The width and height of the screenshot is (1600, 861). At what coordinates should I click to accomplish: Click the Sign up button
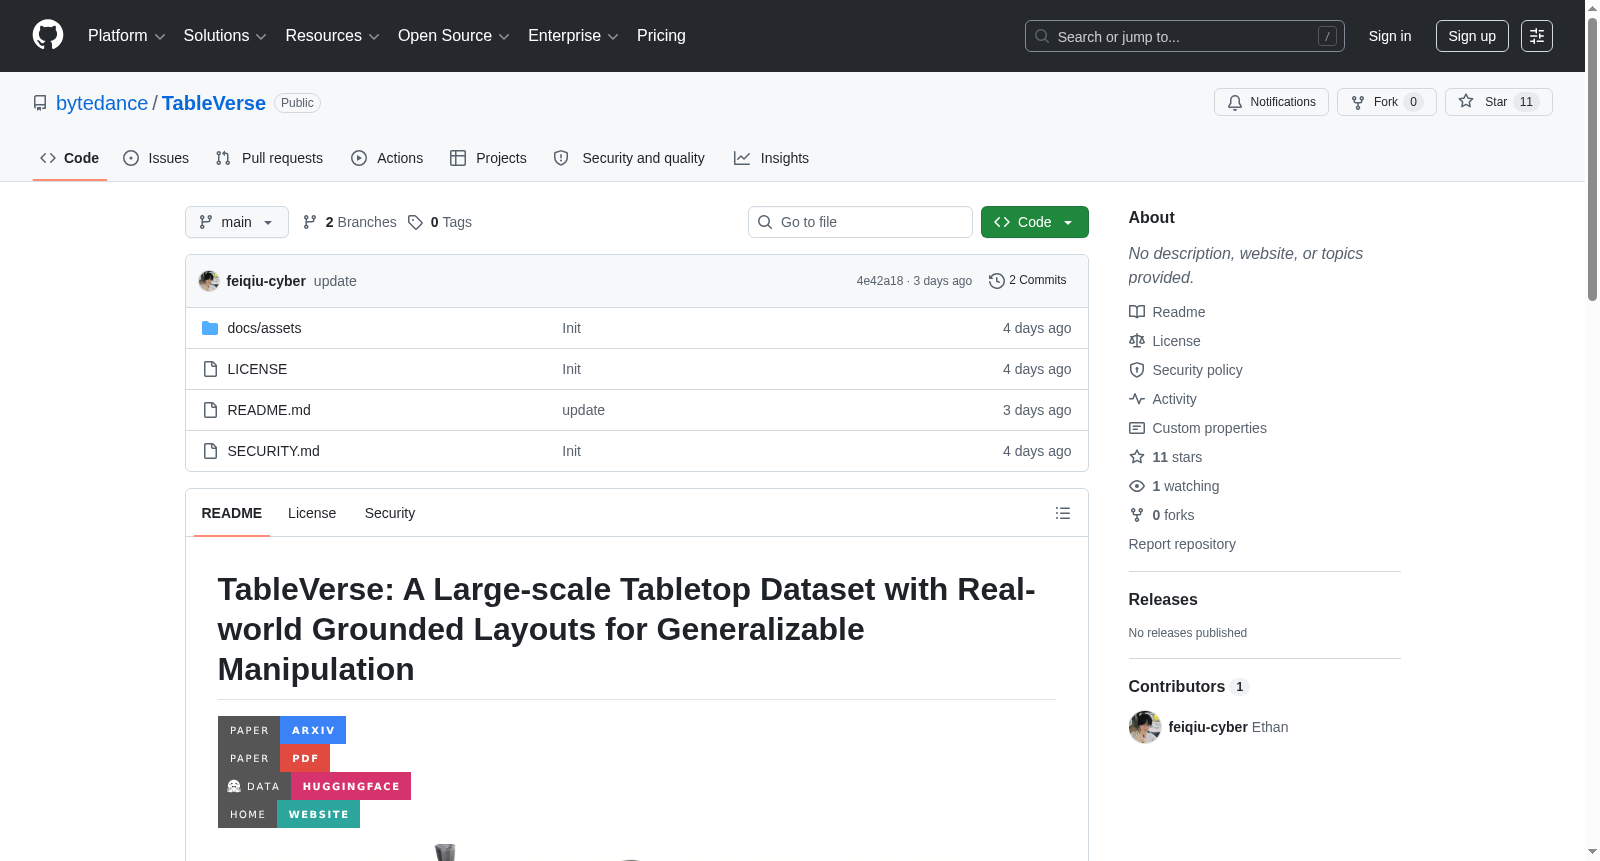coord(1472,36)
